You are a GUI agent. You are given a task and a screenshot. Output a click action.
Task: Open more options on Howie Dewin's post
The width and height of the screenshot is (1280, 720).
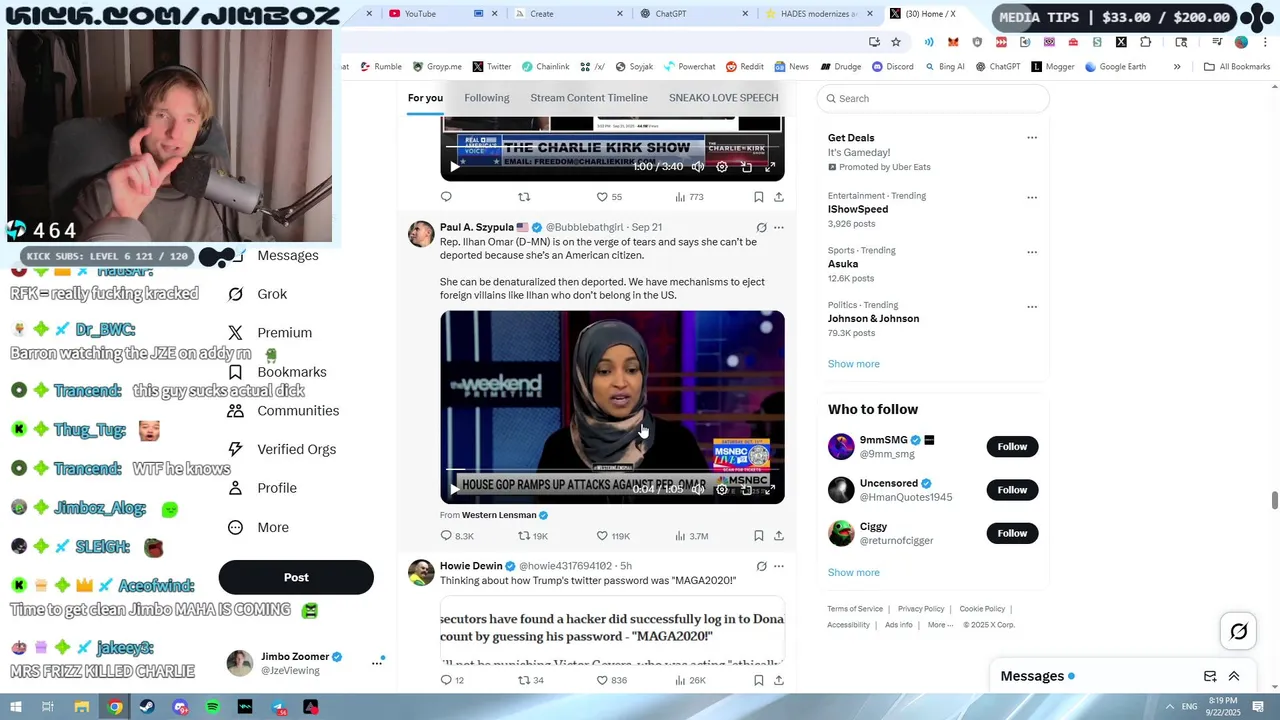tap(779, 566)
